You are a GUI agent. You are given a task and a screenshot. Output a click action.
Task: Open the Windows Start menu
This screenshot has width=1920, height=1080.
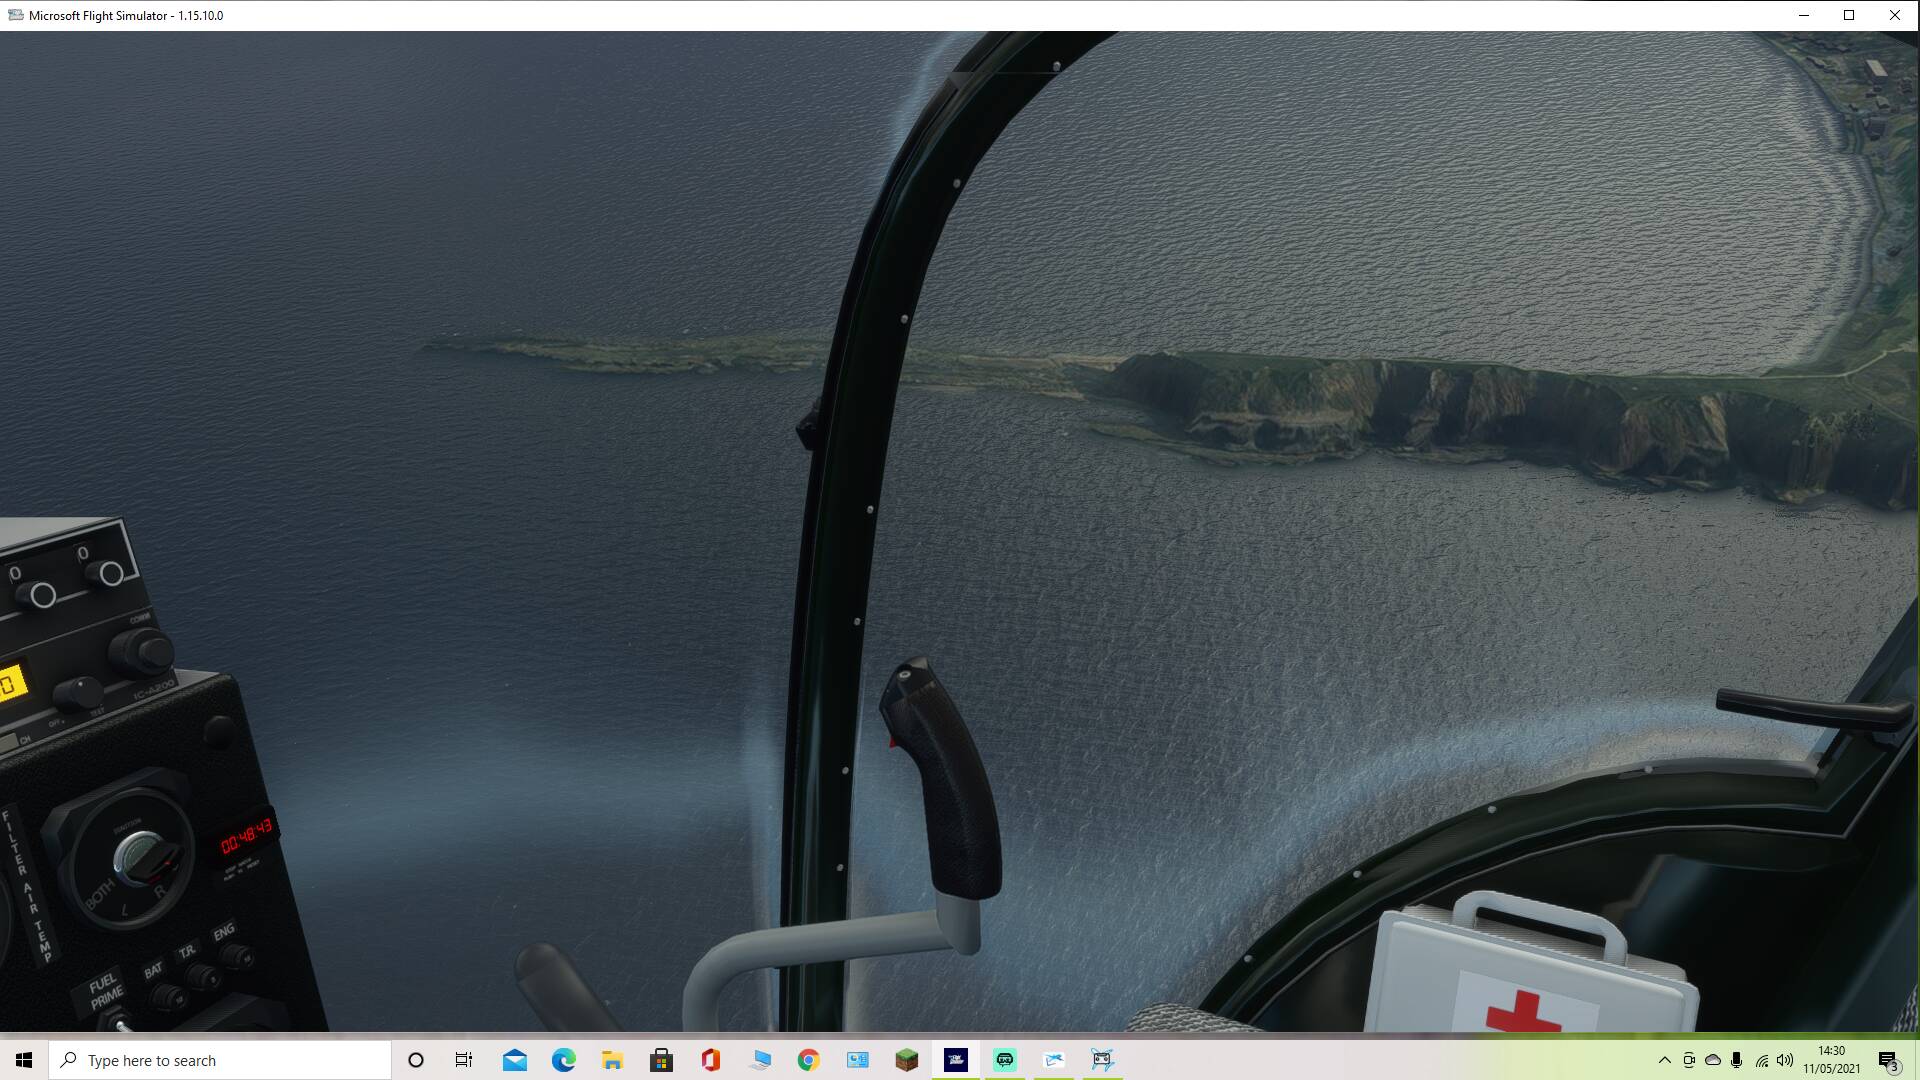click(24, 1060)
